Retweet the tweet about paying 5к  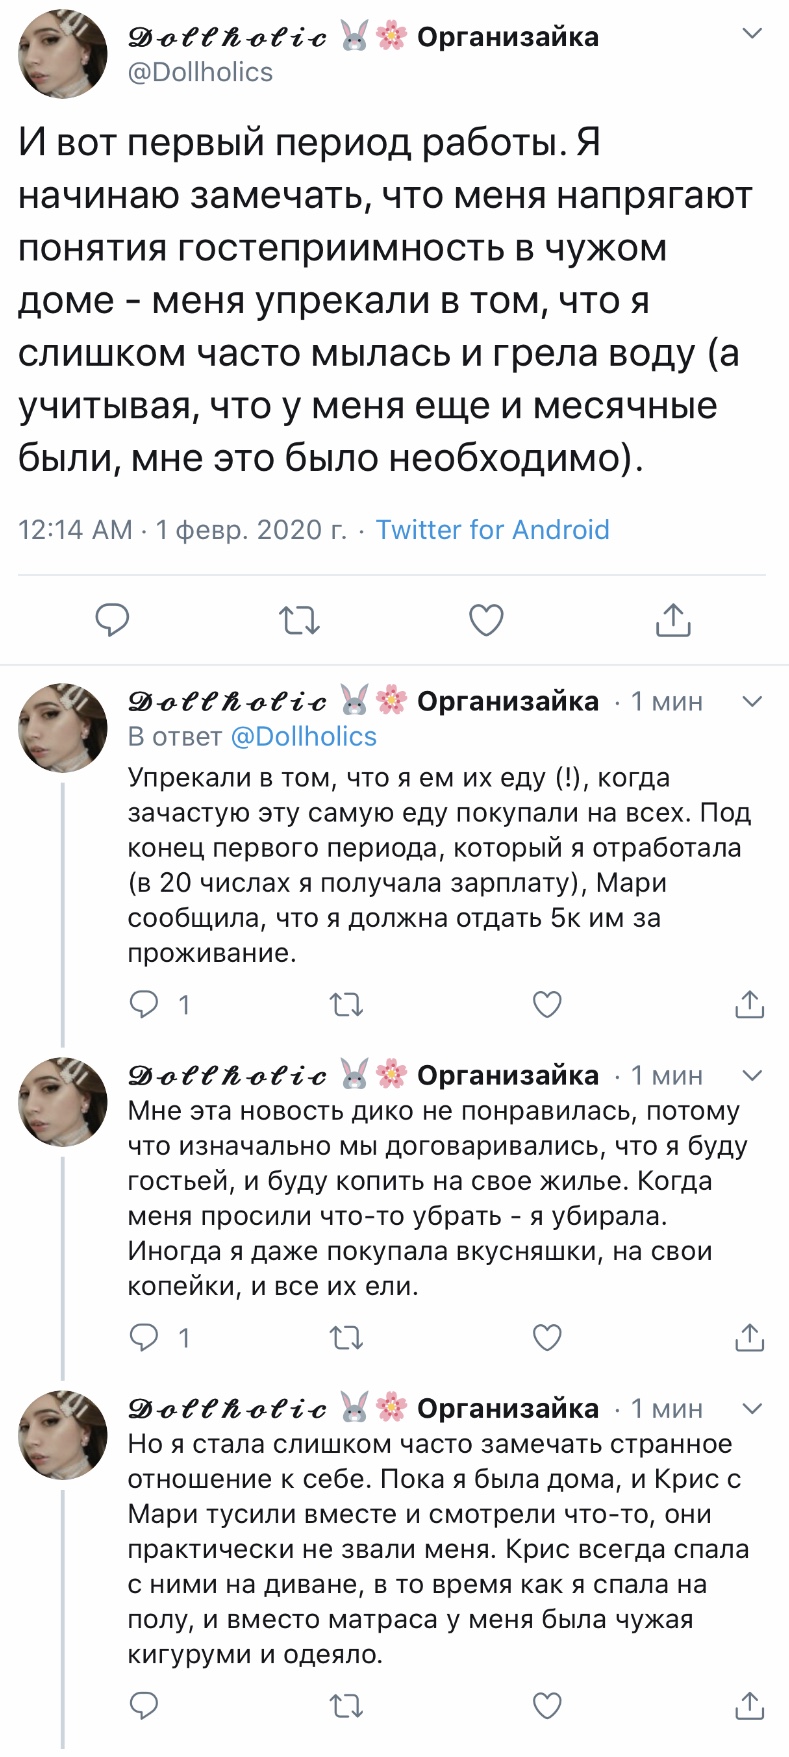[x=346, y=1004]
